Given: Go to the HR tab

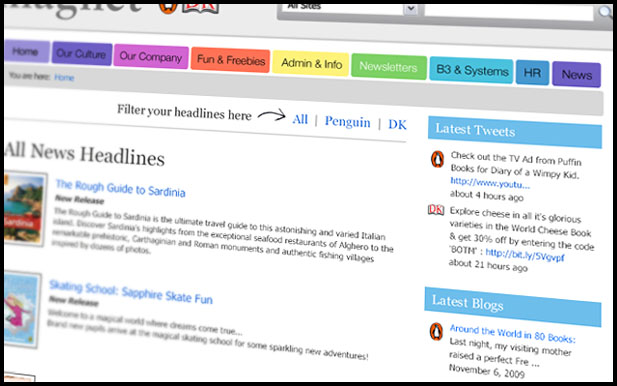Looking at the screenshot, I should pos(532,73).
